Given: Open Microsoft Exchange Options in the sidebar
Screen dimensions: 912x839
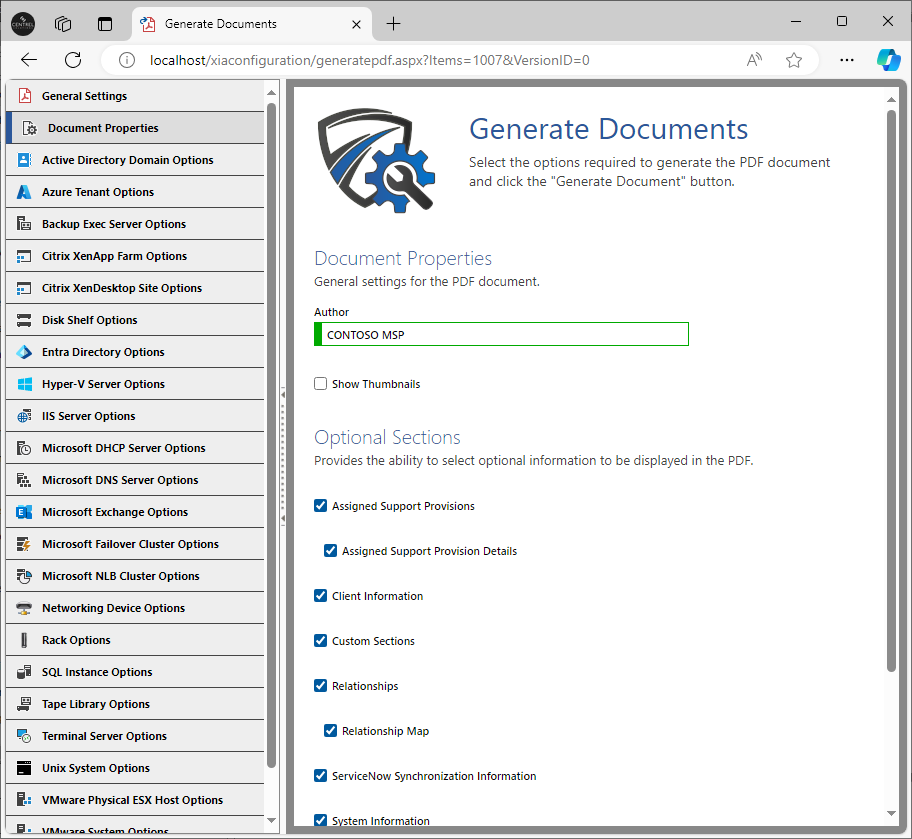Looking at the screenshot, I should (135, 512).
